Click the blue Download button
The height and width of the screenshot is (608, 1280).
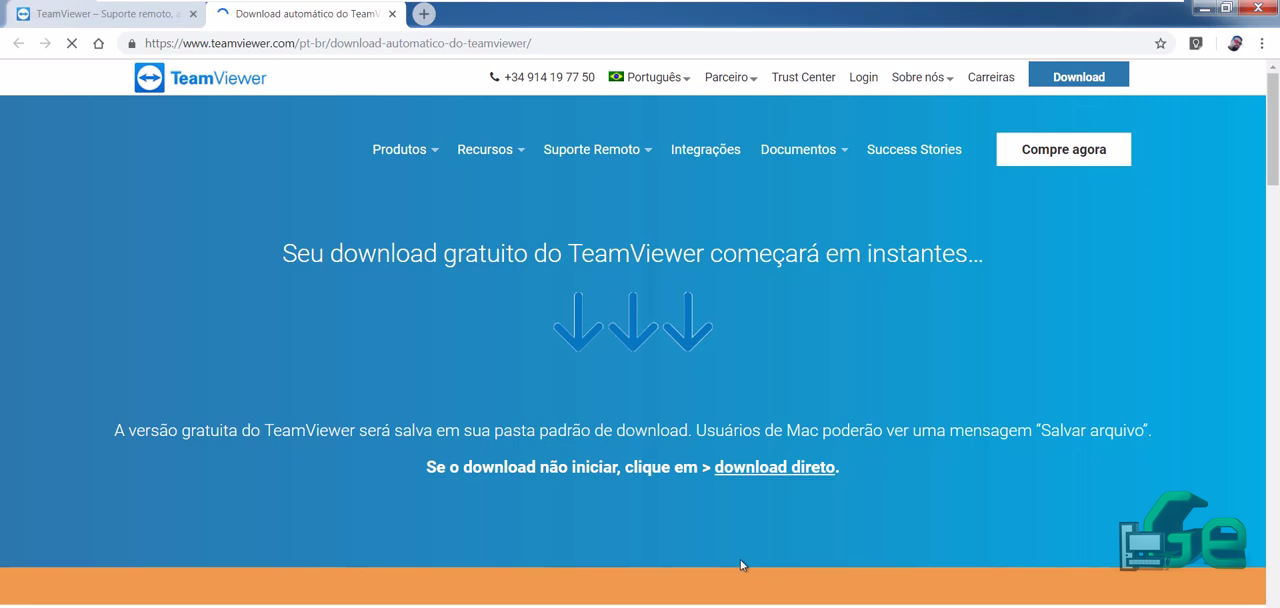click(1078, 75)
